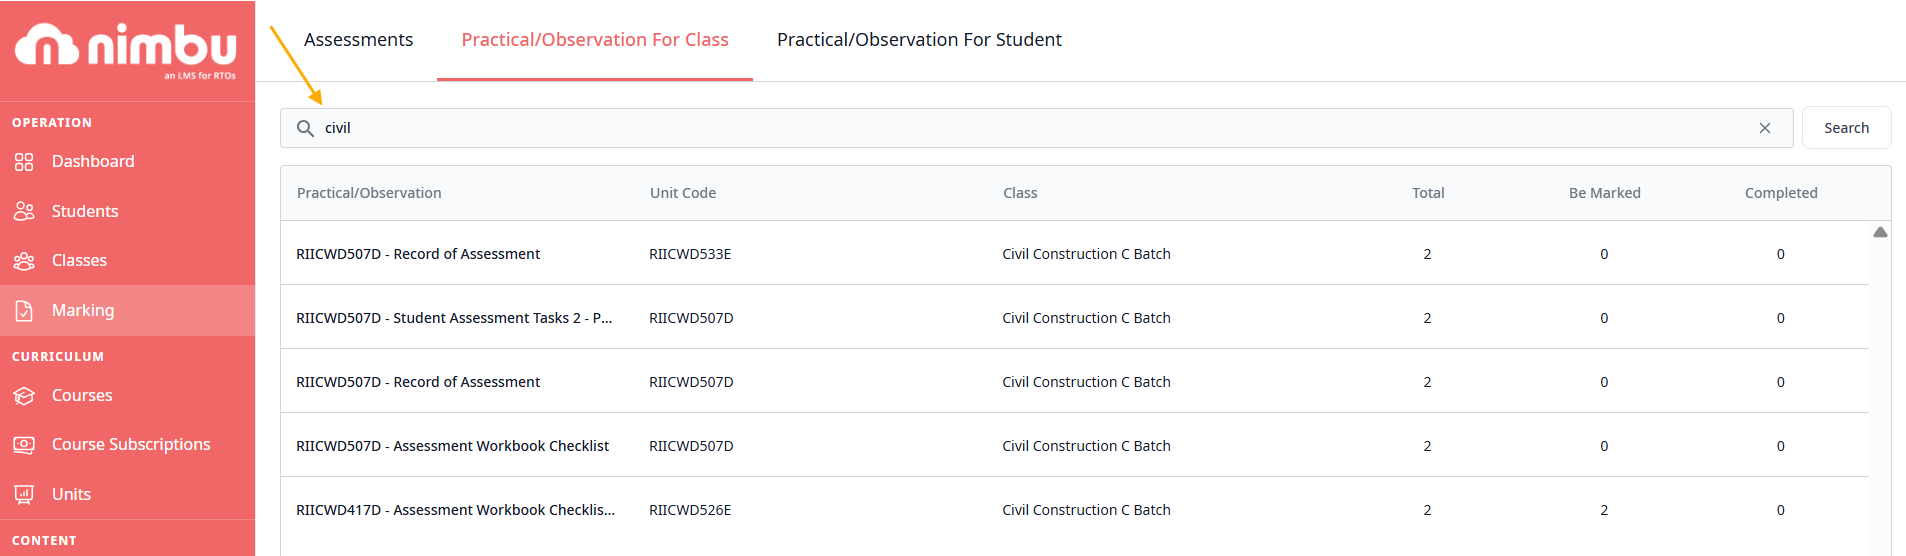Click inside the search field containing civil
Image resolution: width=1906 pixels, height=556 pixels.
click(1000, 128)
